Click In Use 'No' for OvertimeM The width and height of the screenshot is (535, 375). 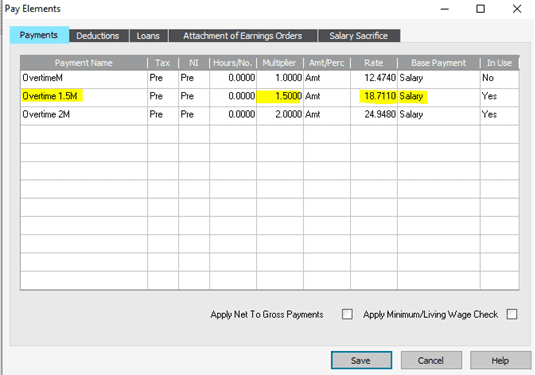500,78
